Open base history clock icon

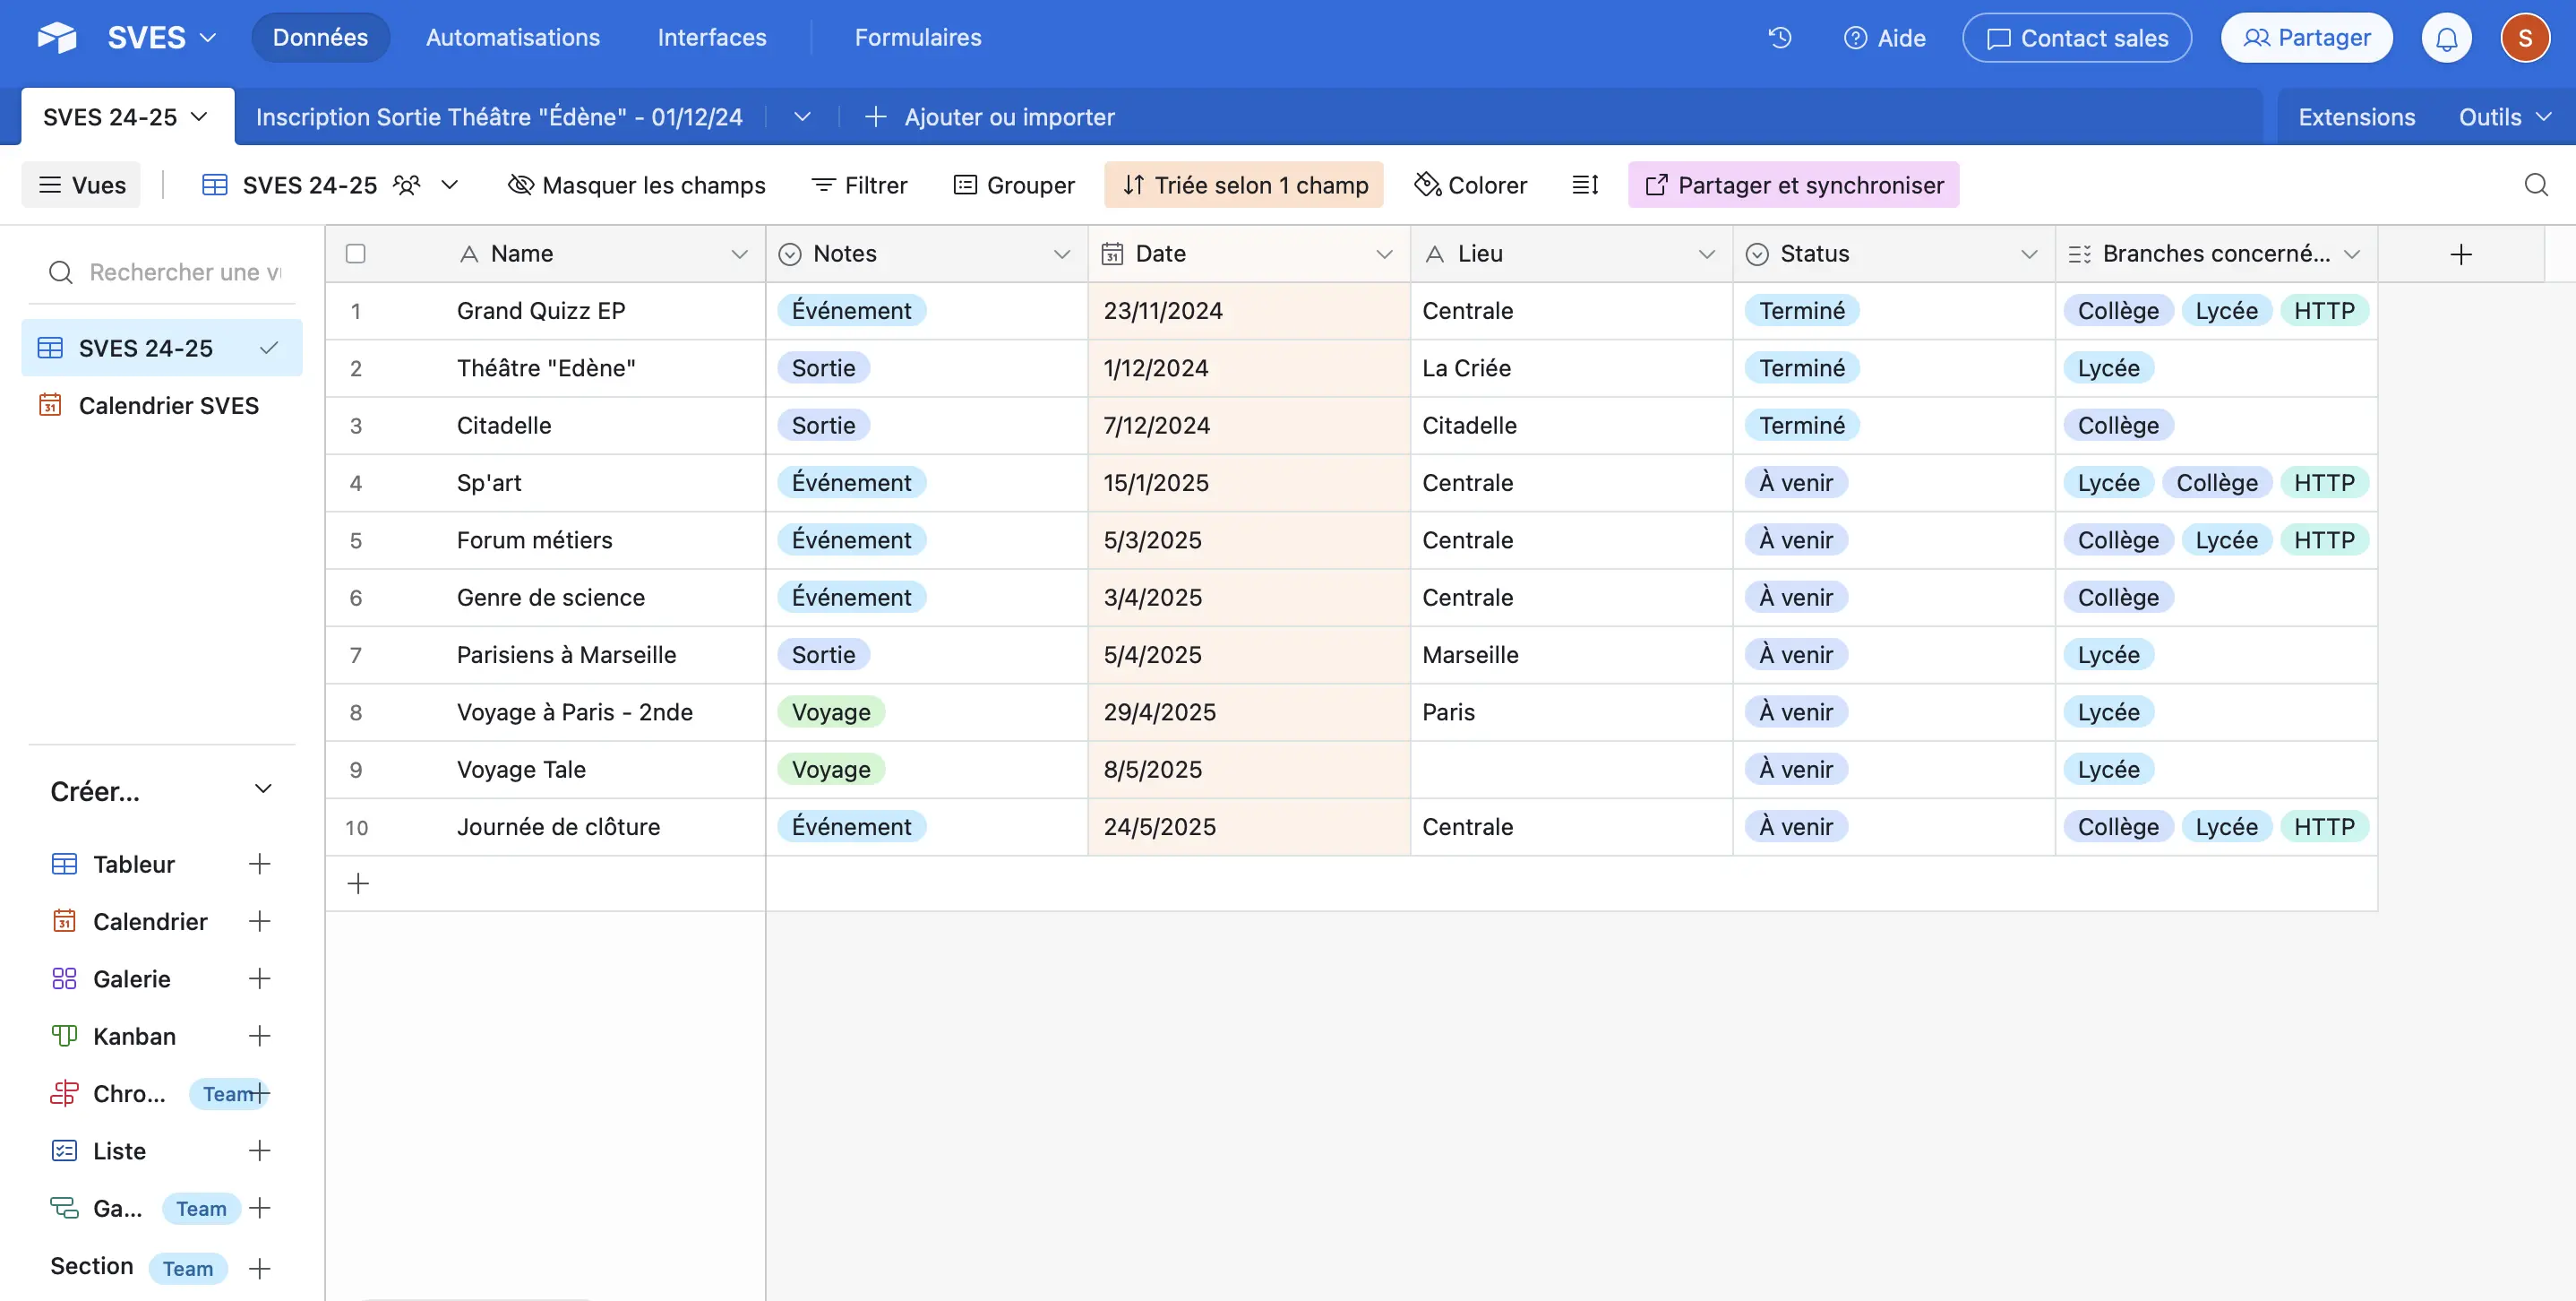[x=1780, y=38]
